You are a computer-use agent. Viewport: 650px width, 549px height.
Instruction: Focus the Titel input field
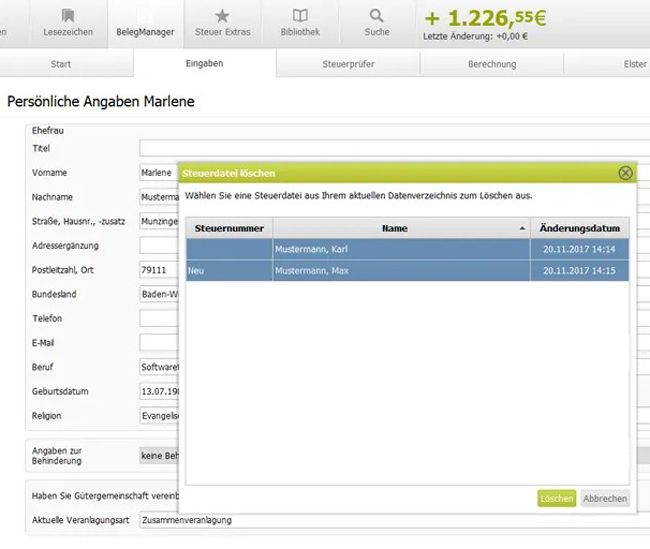(395, 148)
